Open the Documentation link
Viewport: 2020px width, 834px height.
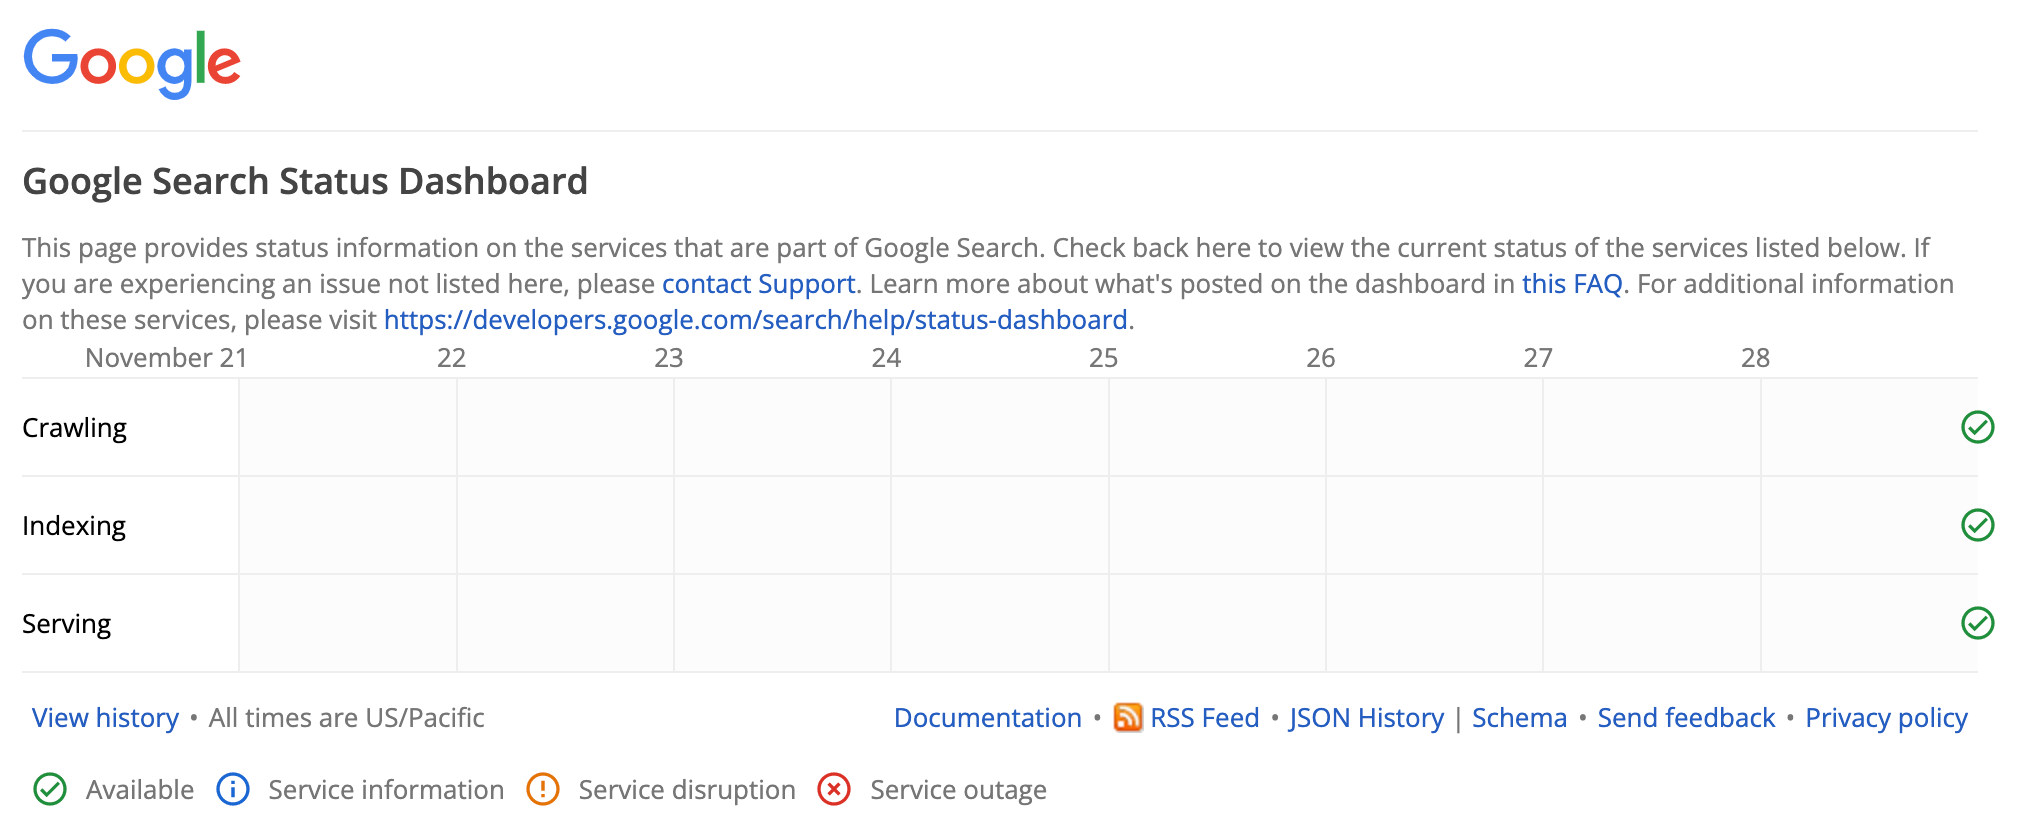point(988,717)
